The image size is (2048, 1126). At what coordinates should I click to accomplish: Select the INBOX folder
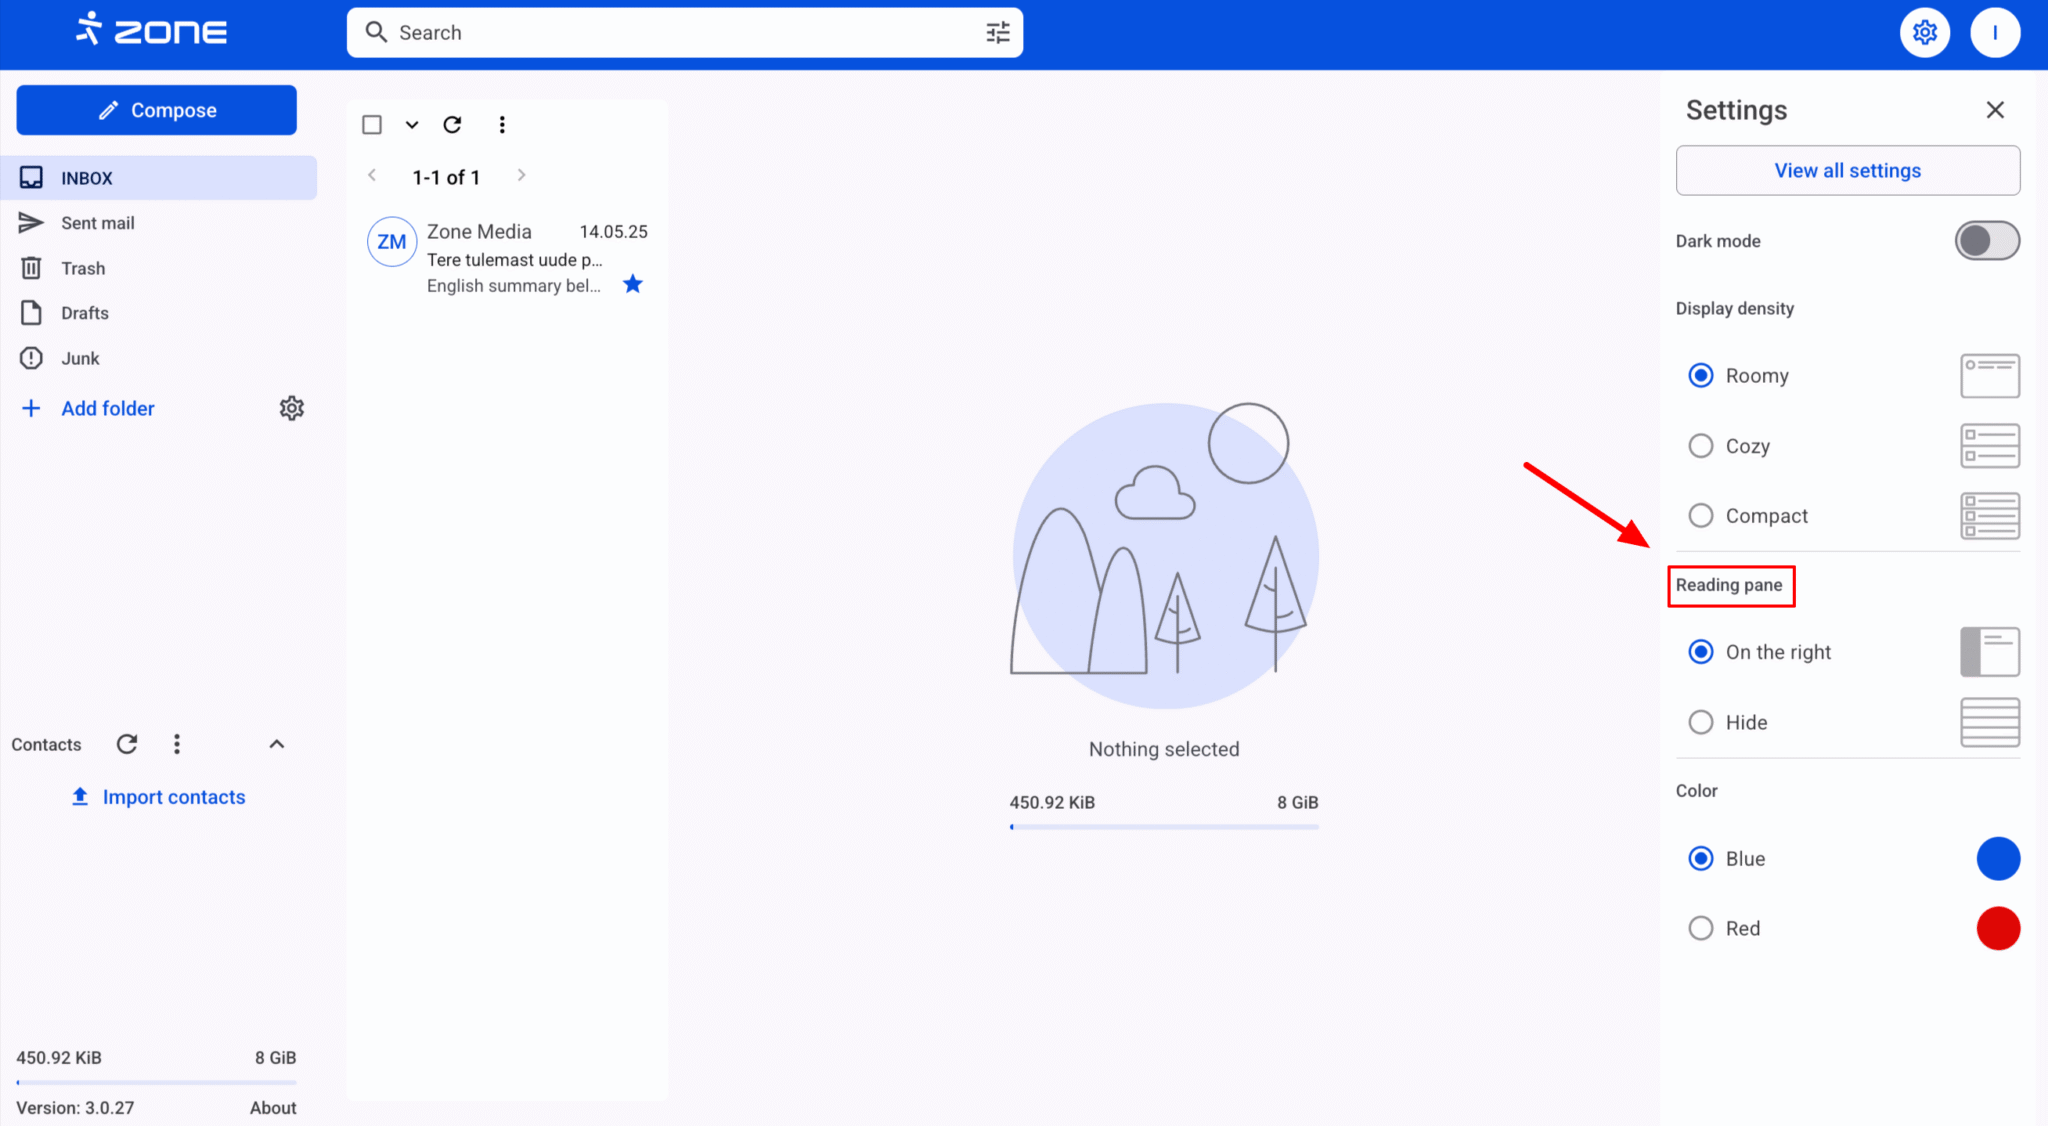87,177
